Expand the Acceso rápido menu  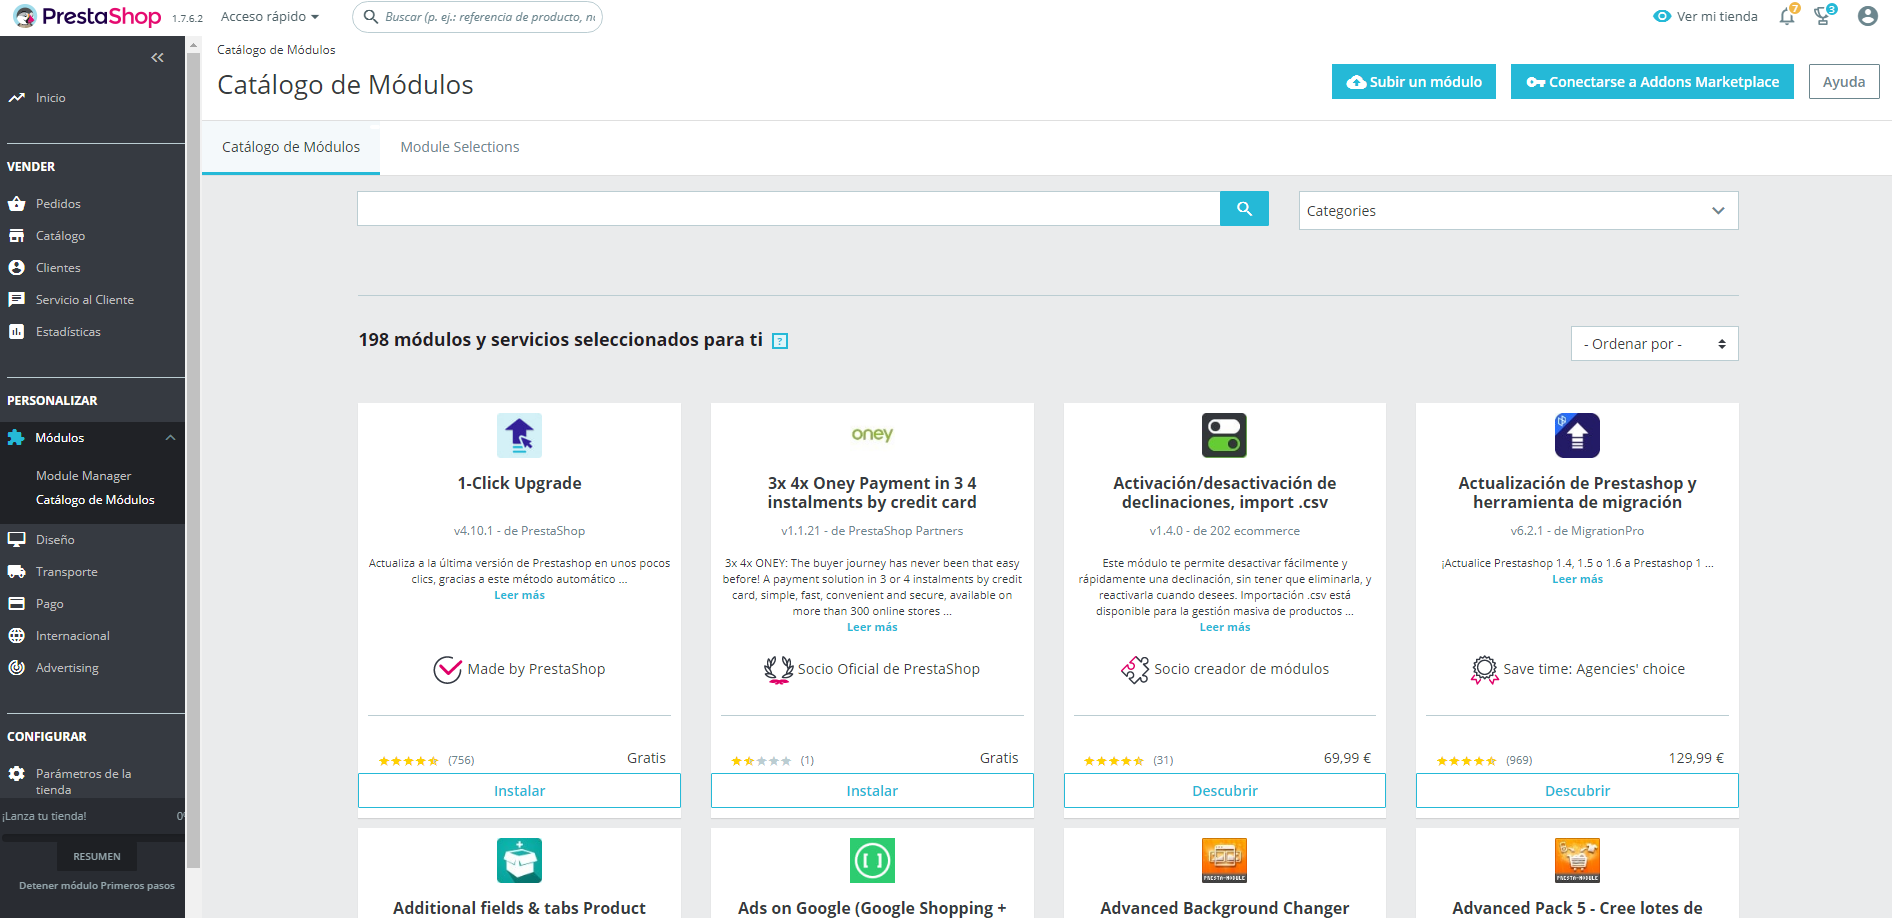tap(270, 16)
